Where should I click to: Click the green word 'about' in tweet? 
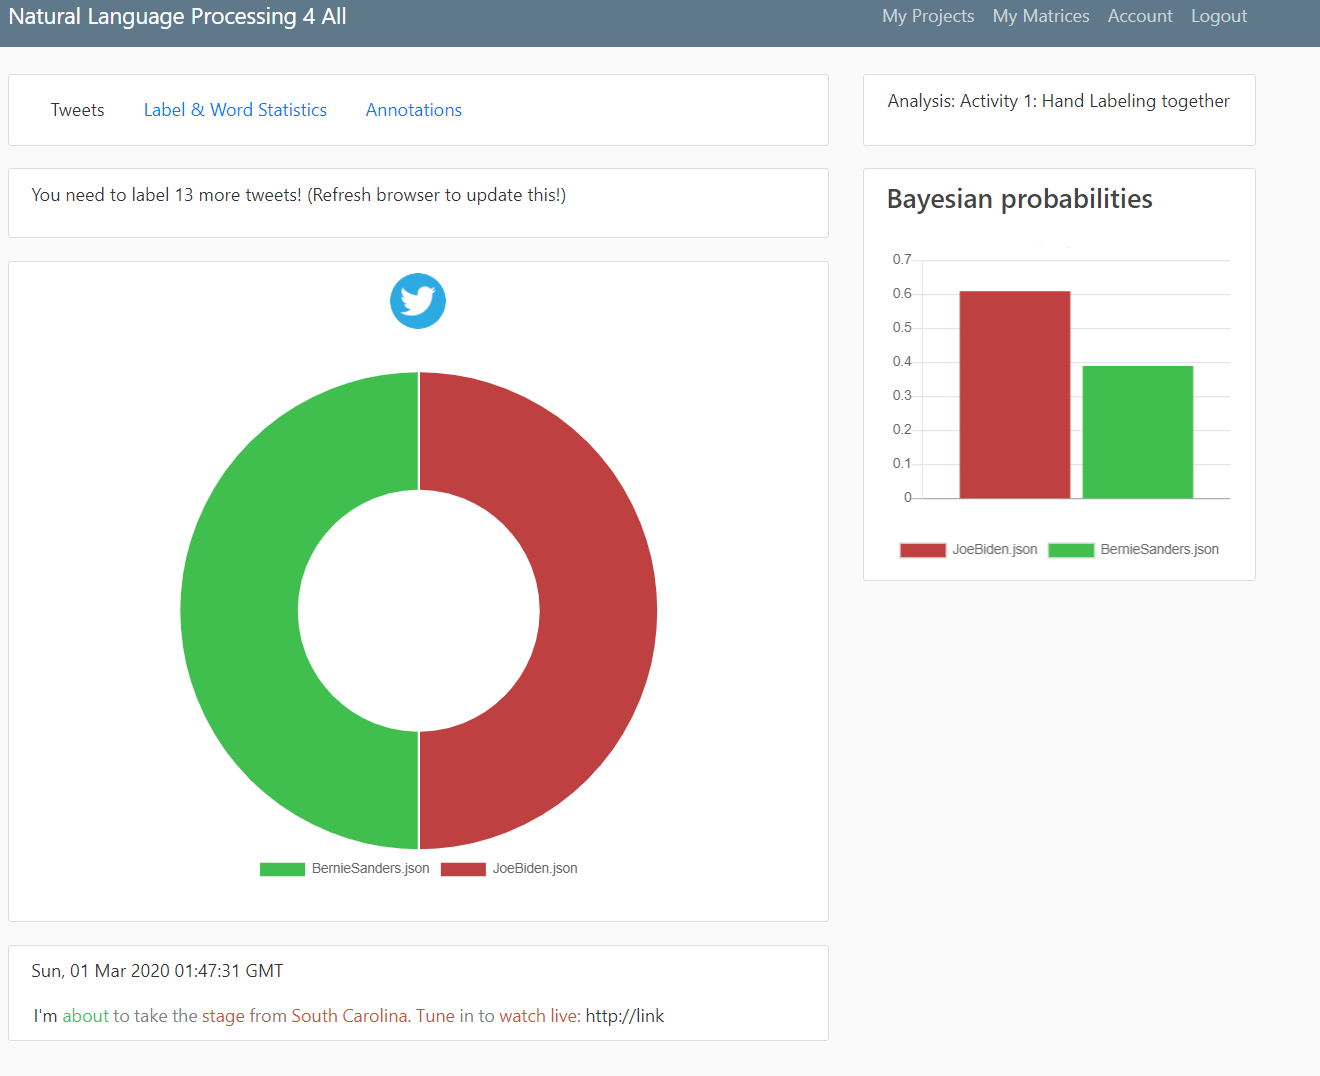[x=85, y=1016]
